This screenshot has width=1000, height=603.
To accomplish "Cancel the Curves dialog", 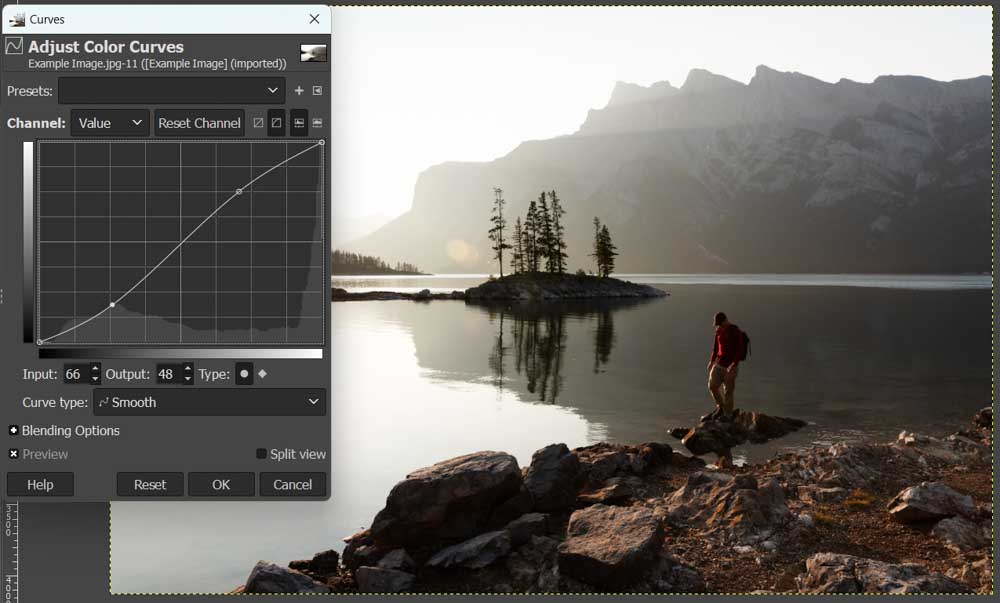I will coord(293,484).
